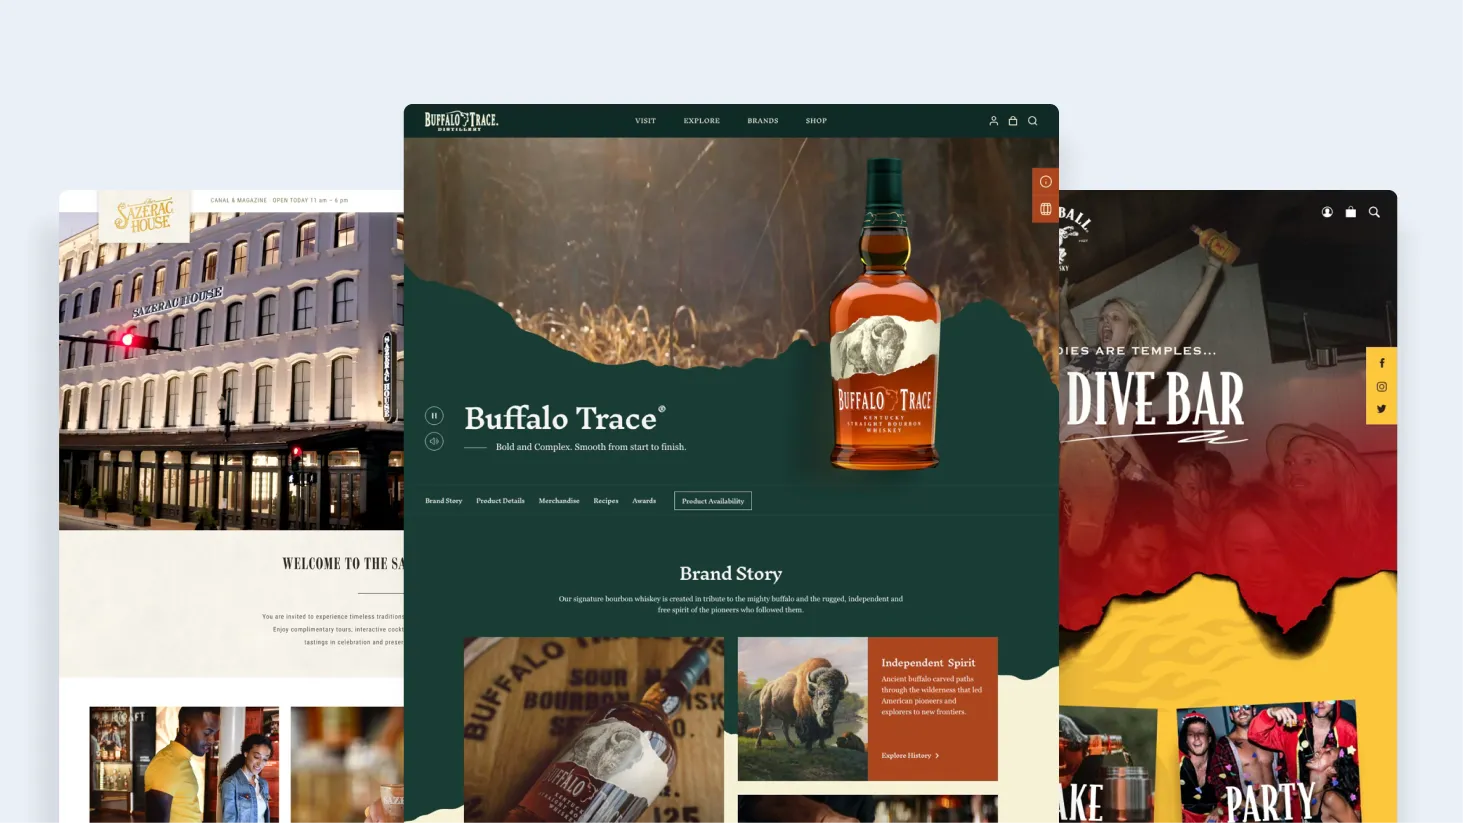Open the bourbon barrel bottle image card

[x=593, y=730]
